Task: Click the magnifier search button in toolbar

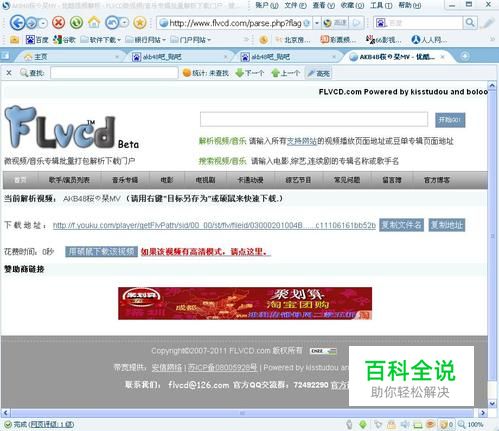Action: tap(470, 23)
